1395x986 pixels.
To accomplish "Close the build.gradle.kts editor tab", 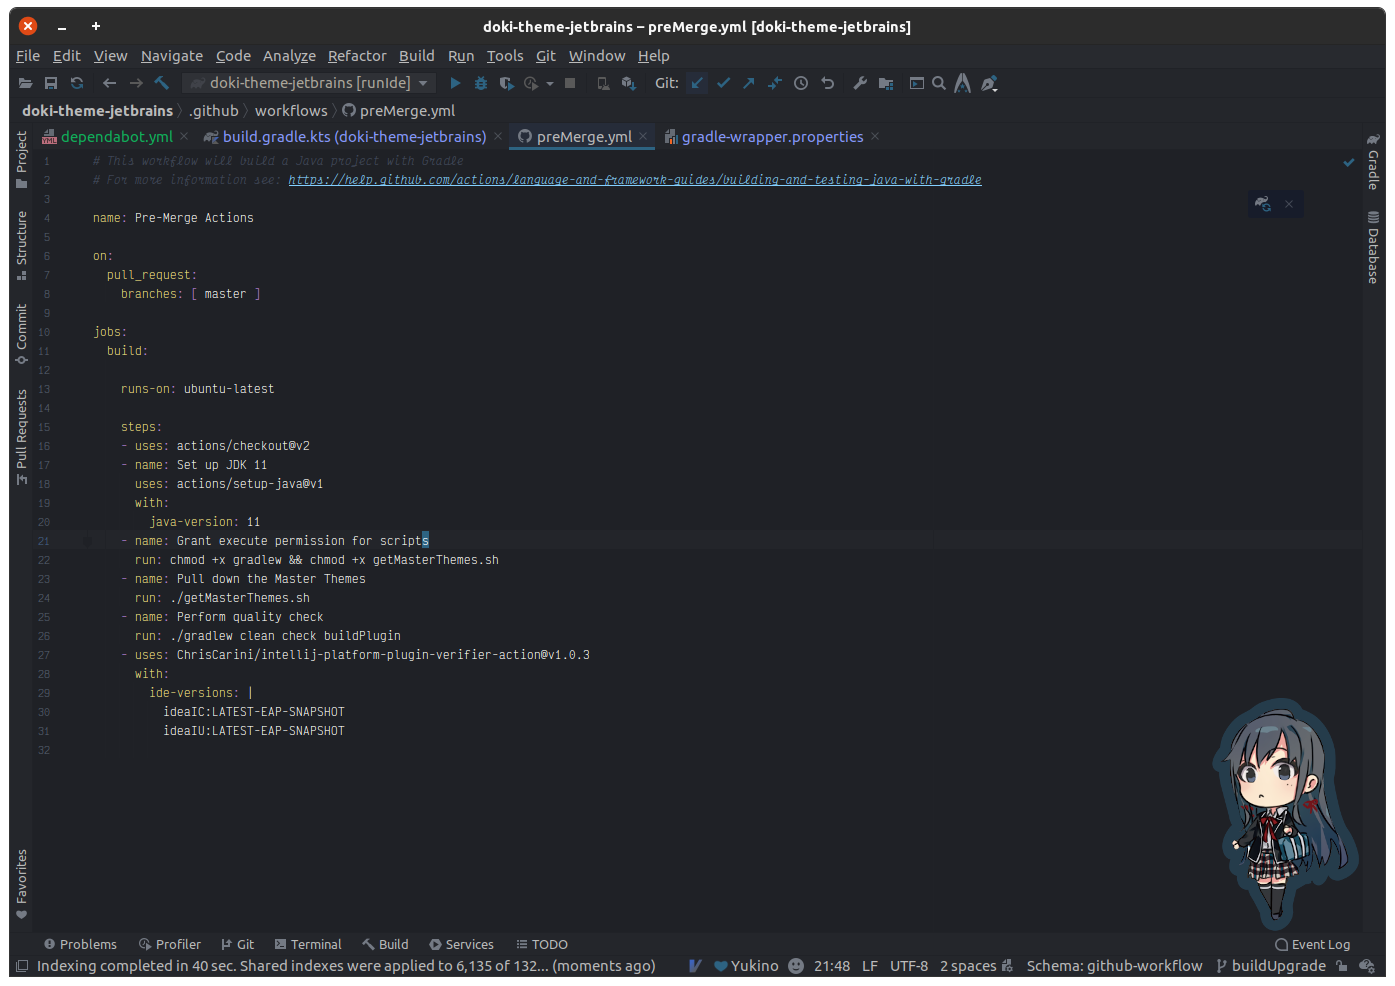I will [498, 137].
